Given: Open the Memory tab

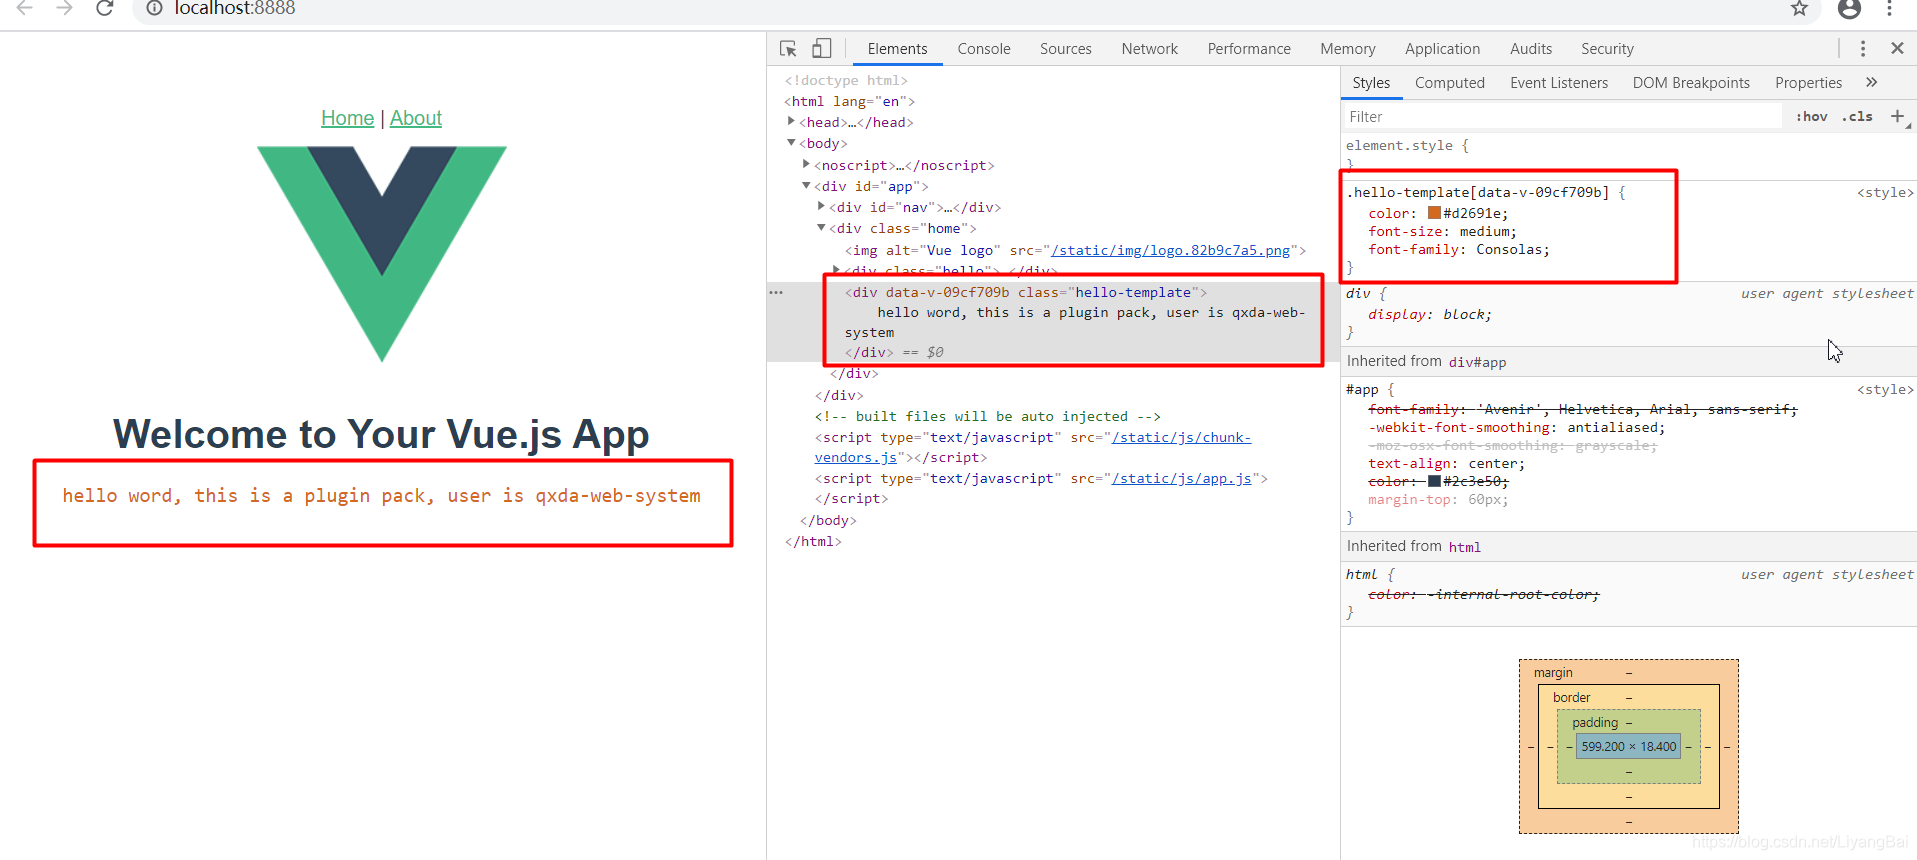Looking at the screenshot, I should tap(1347, 49).
